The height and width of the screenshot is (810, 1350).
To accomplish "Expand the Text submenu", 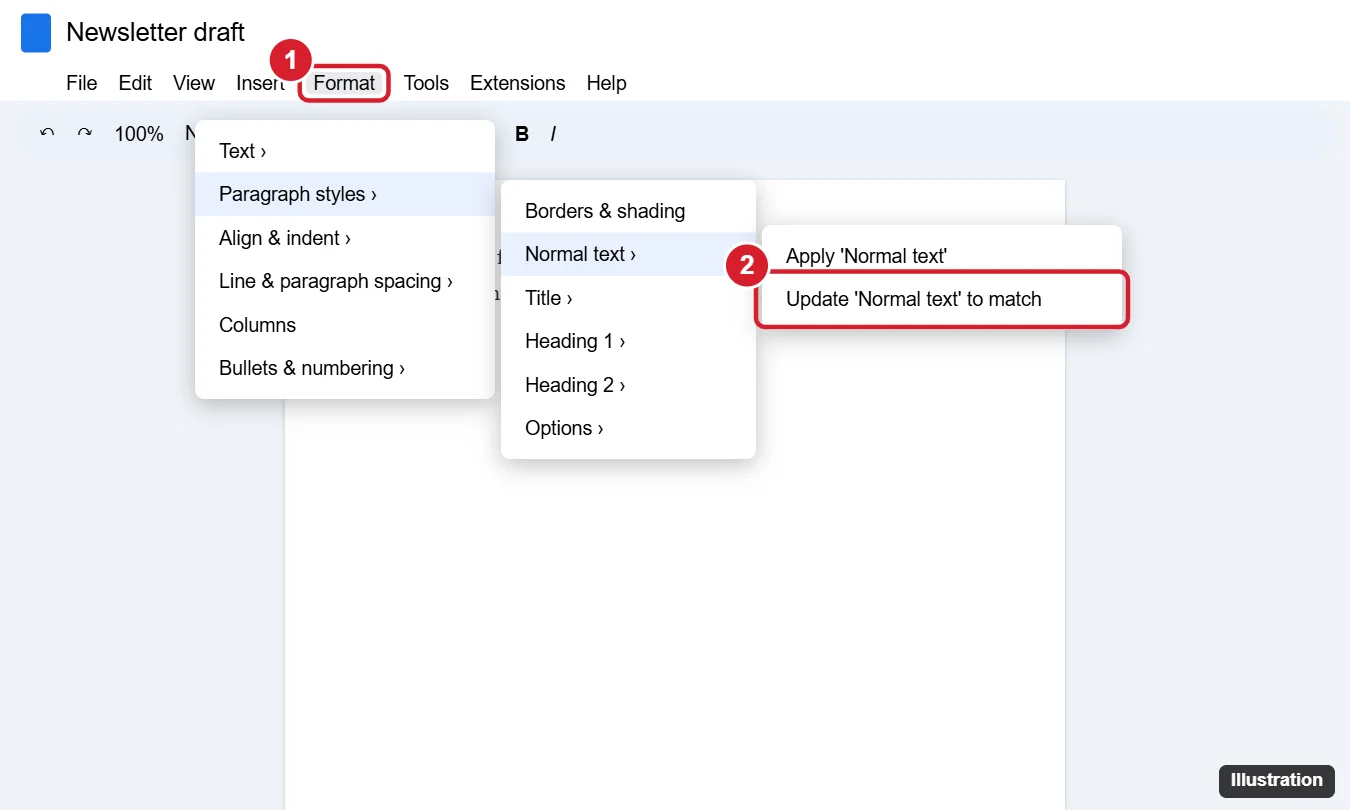I will coord(345,151).
